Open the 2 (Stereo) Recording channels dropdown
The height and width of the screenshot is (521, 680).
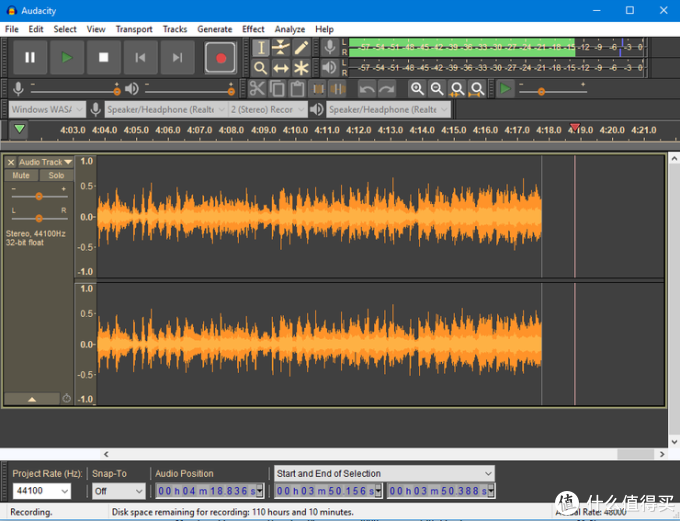pyautogui.click(x=268, y=109)
